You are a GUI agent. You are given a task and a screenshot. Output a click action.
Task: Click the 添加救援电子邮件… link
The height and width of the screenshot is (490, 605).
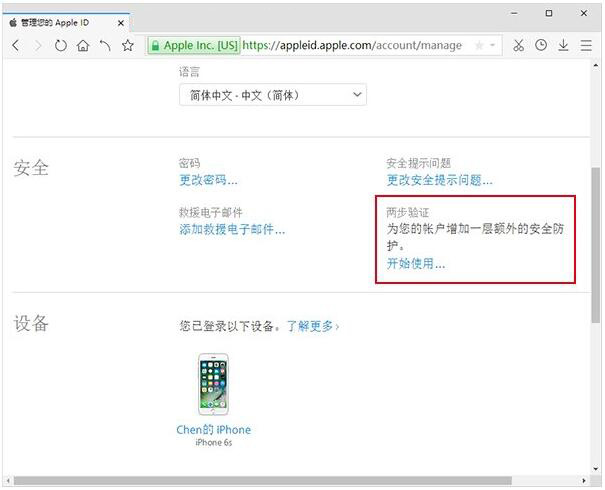[232, 230]
